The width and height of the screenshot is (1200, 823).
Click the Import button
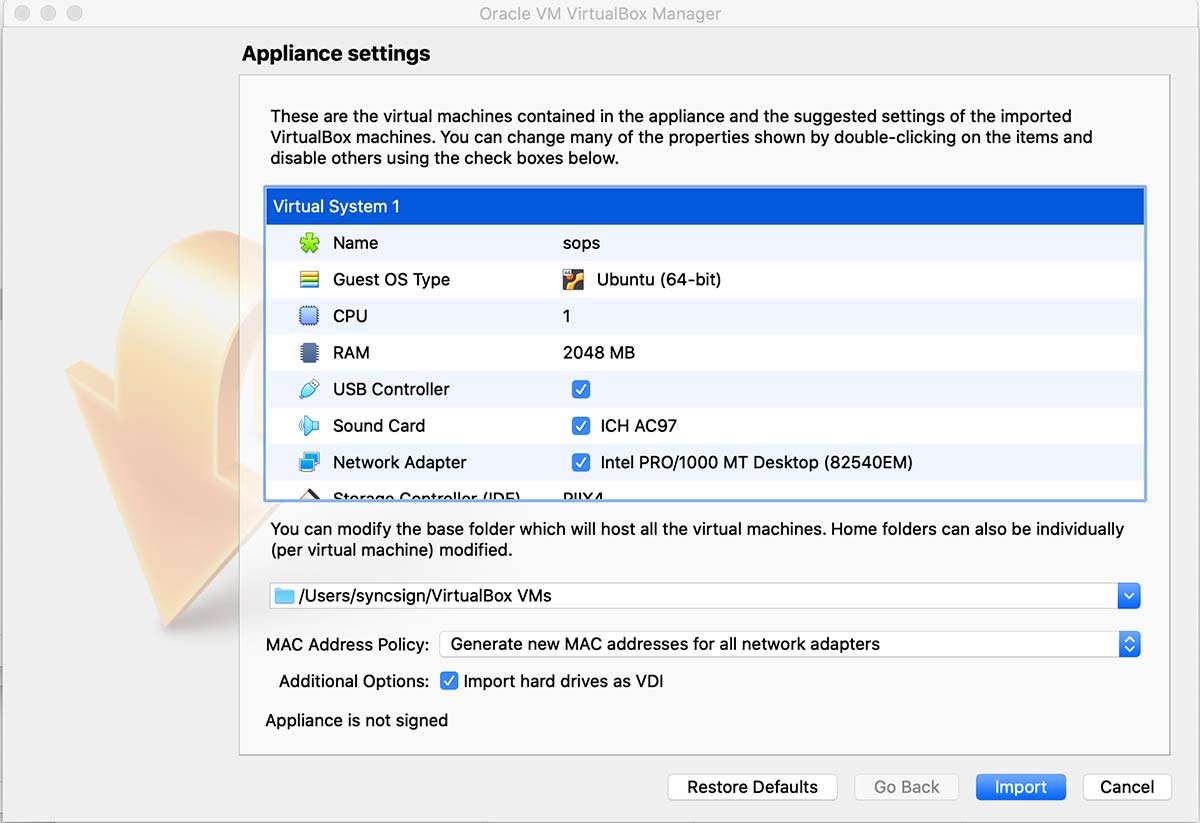pos(1021,787)
